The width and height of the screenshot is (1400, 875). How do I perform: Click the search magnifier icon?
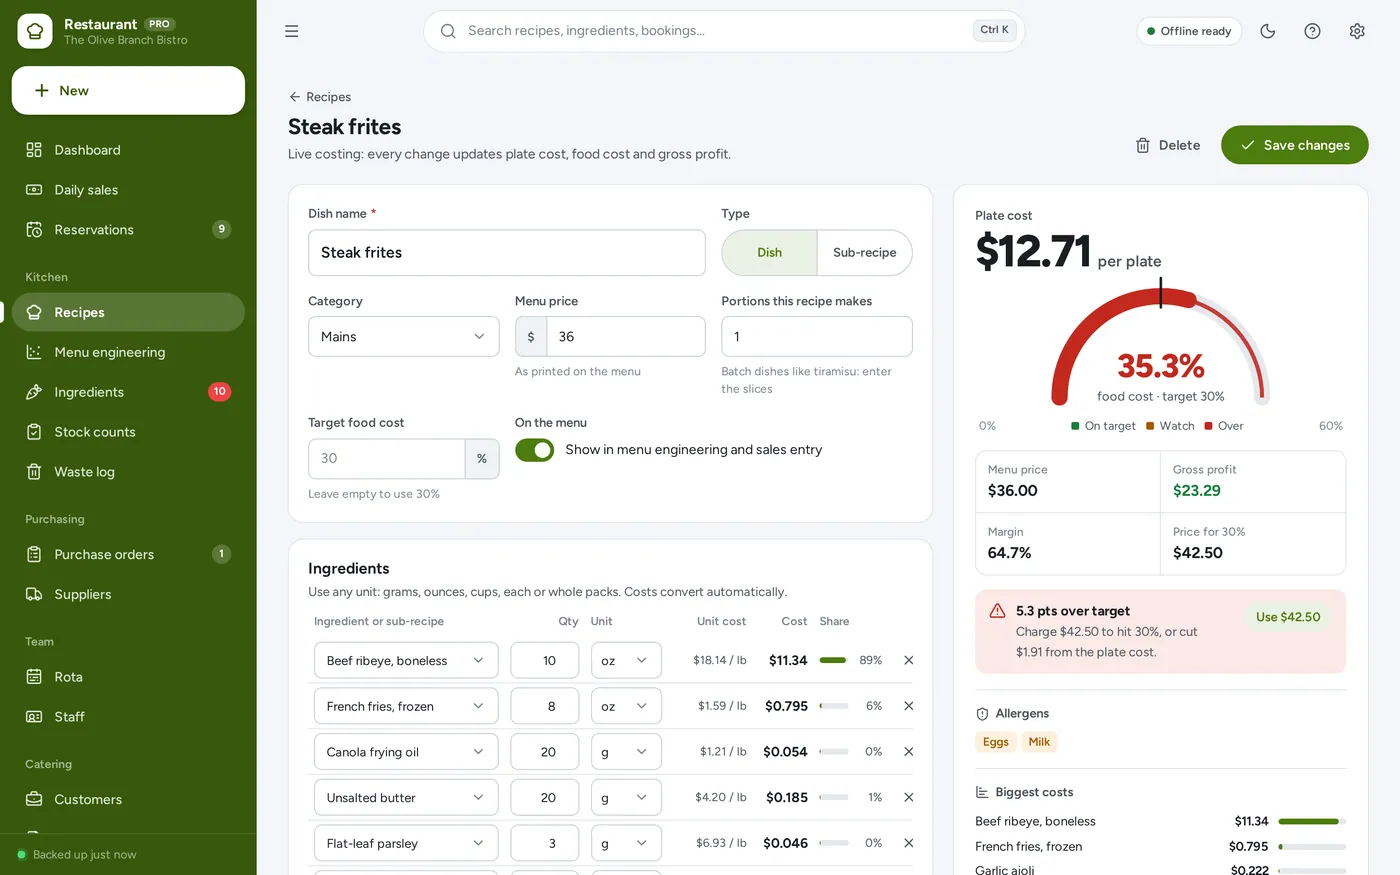click(448, 31)
